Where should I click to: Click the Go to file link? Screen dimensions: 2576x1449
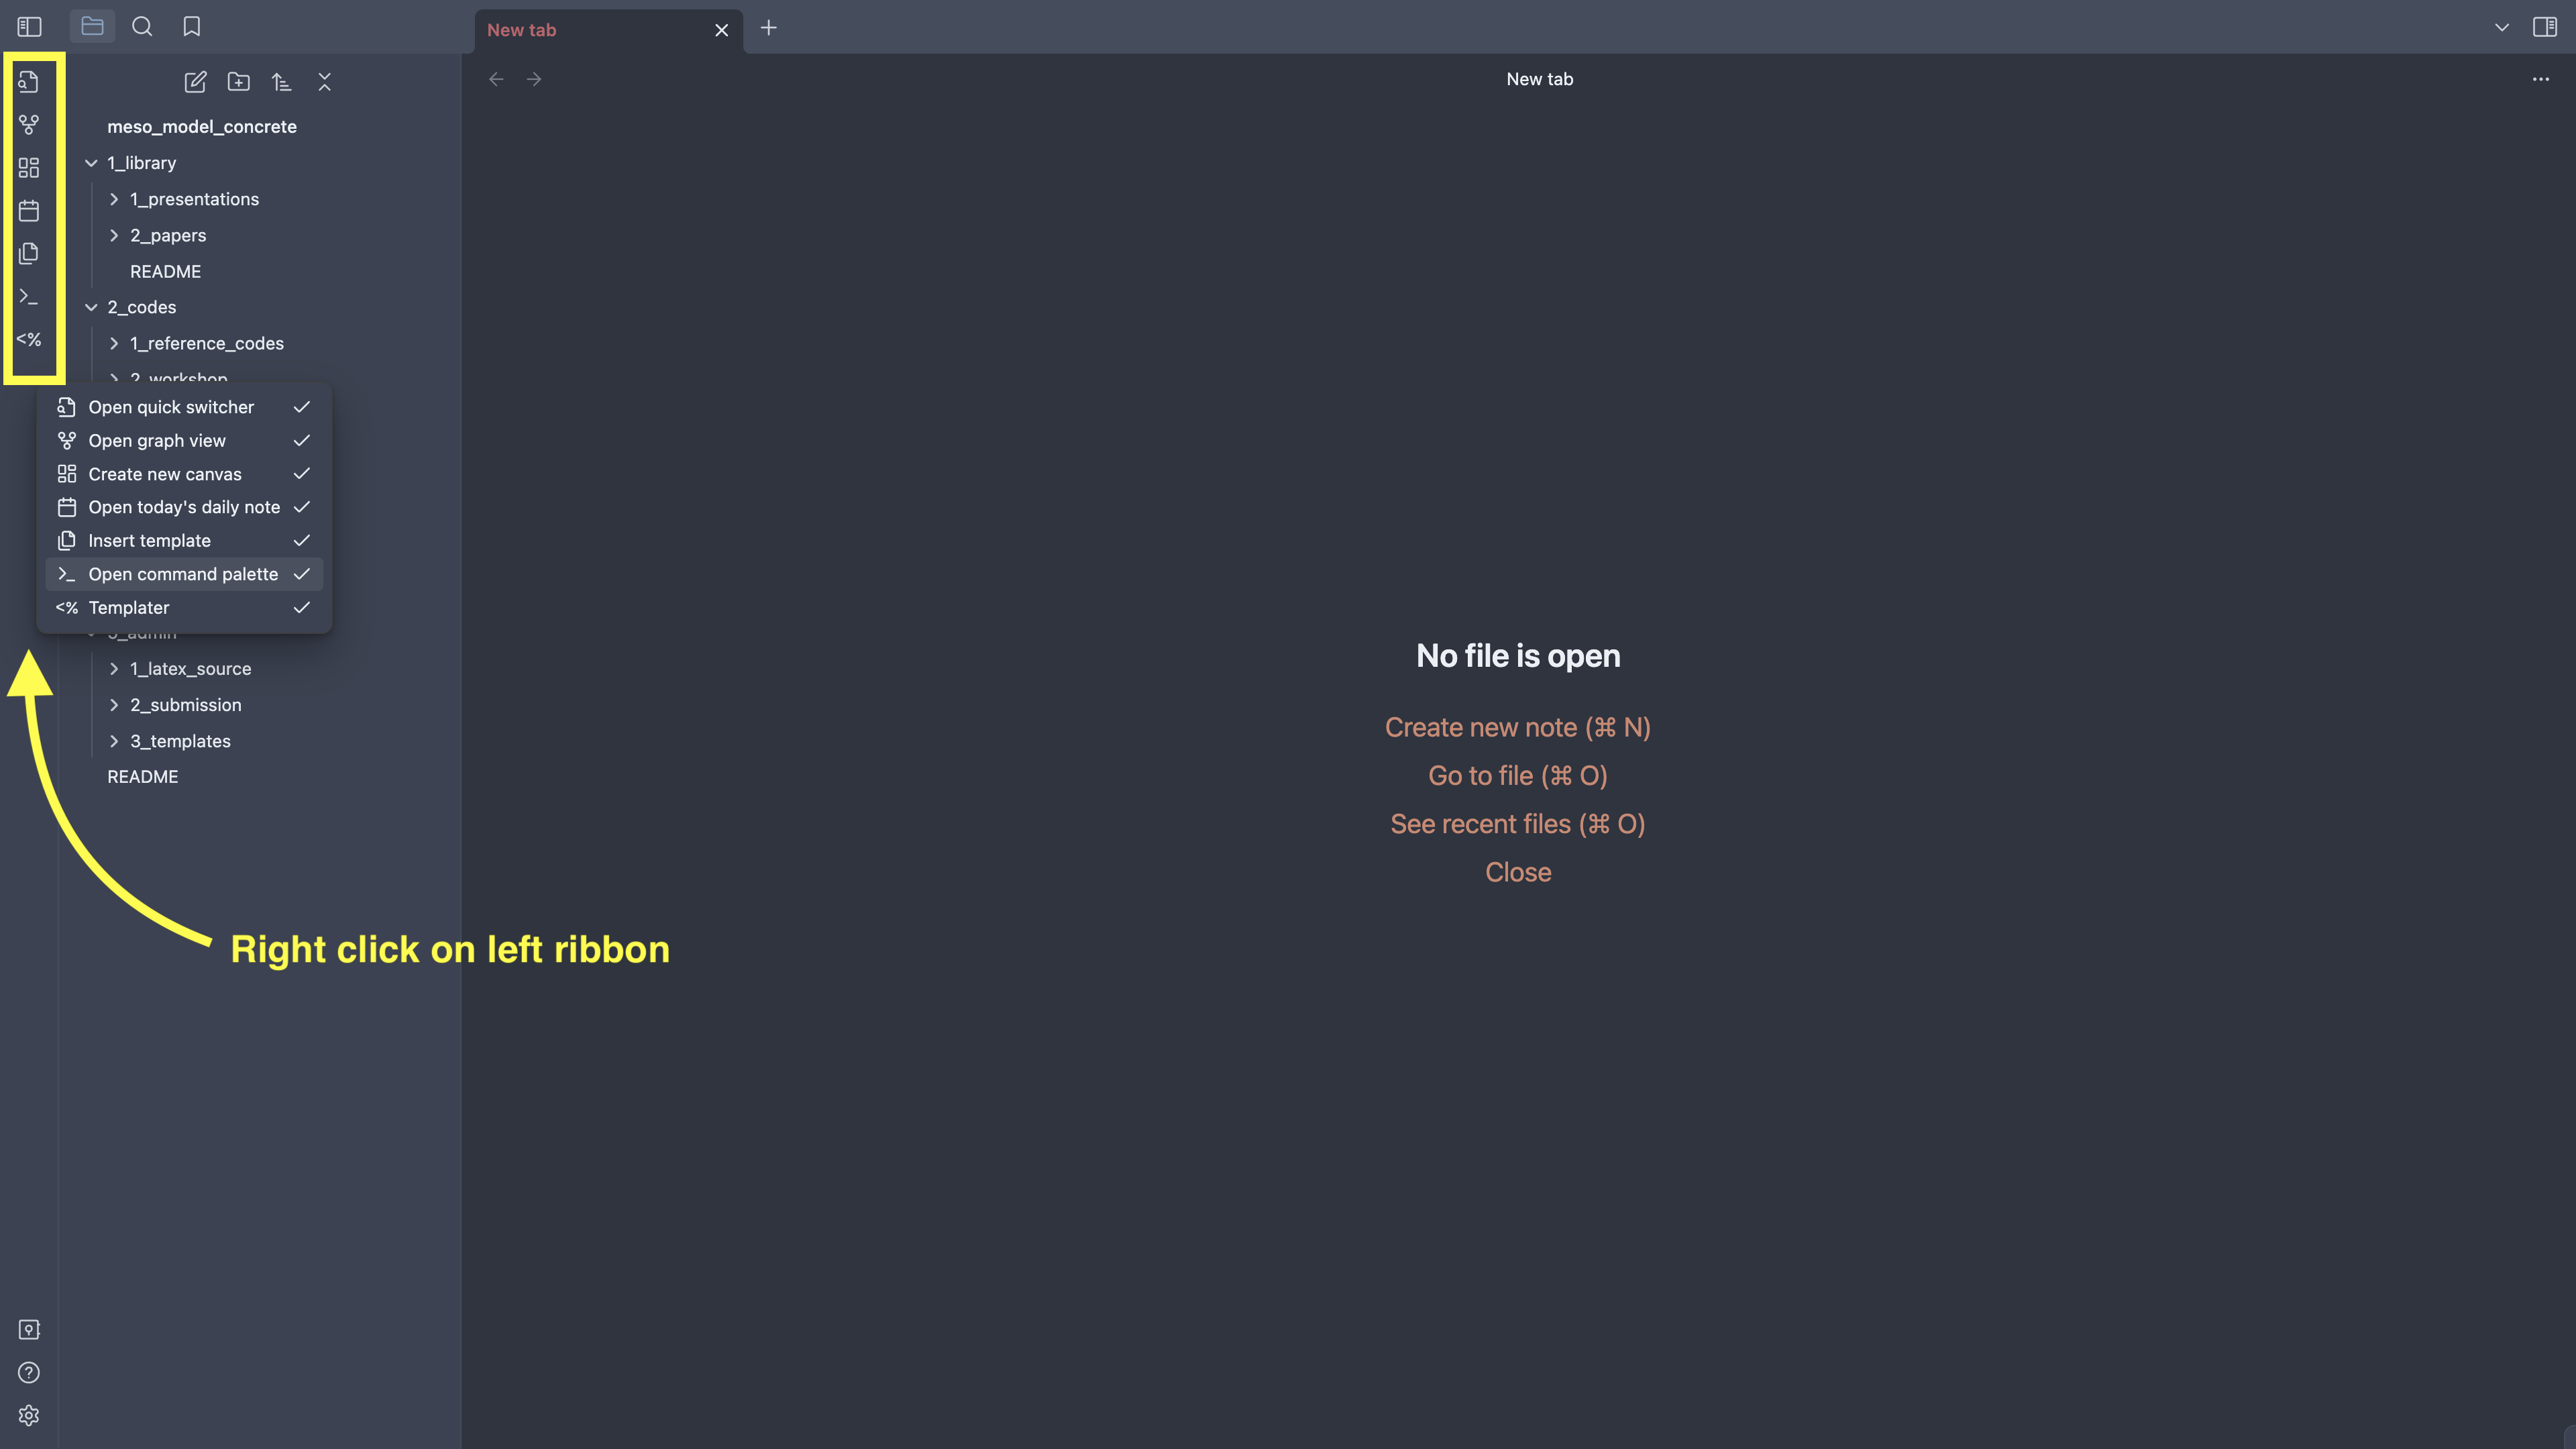click(1517, 776)
